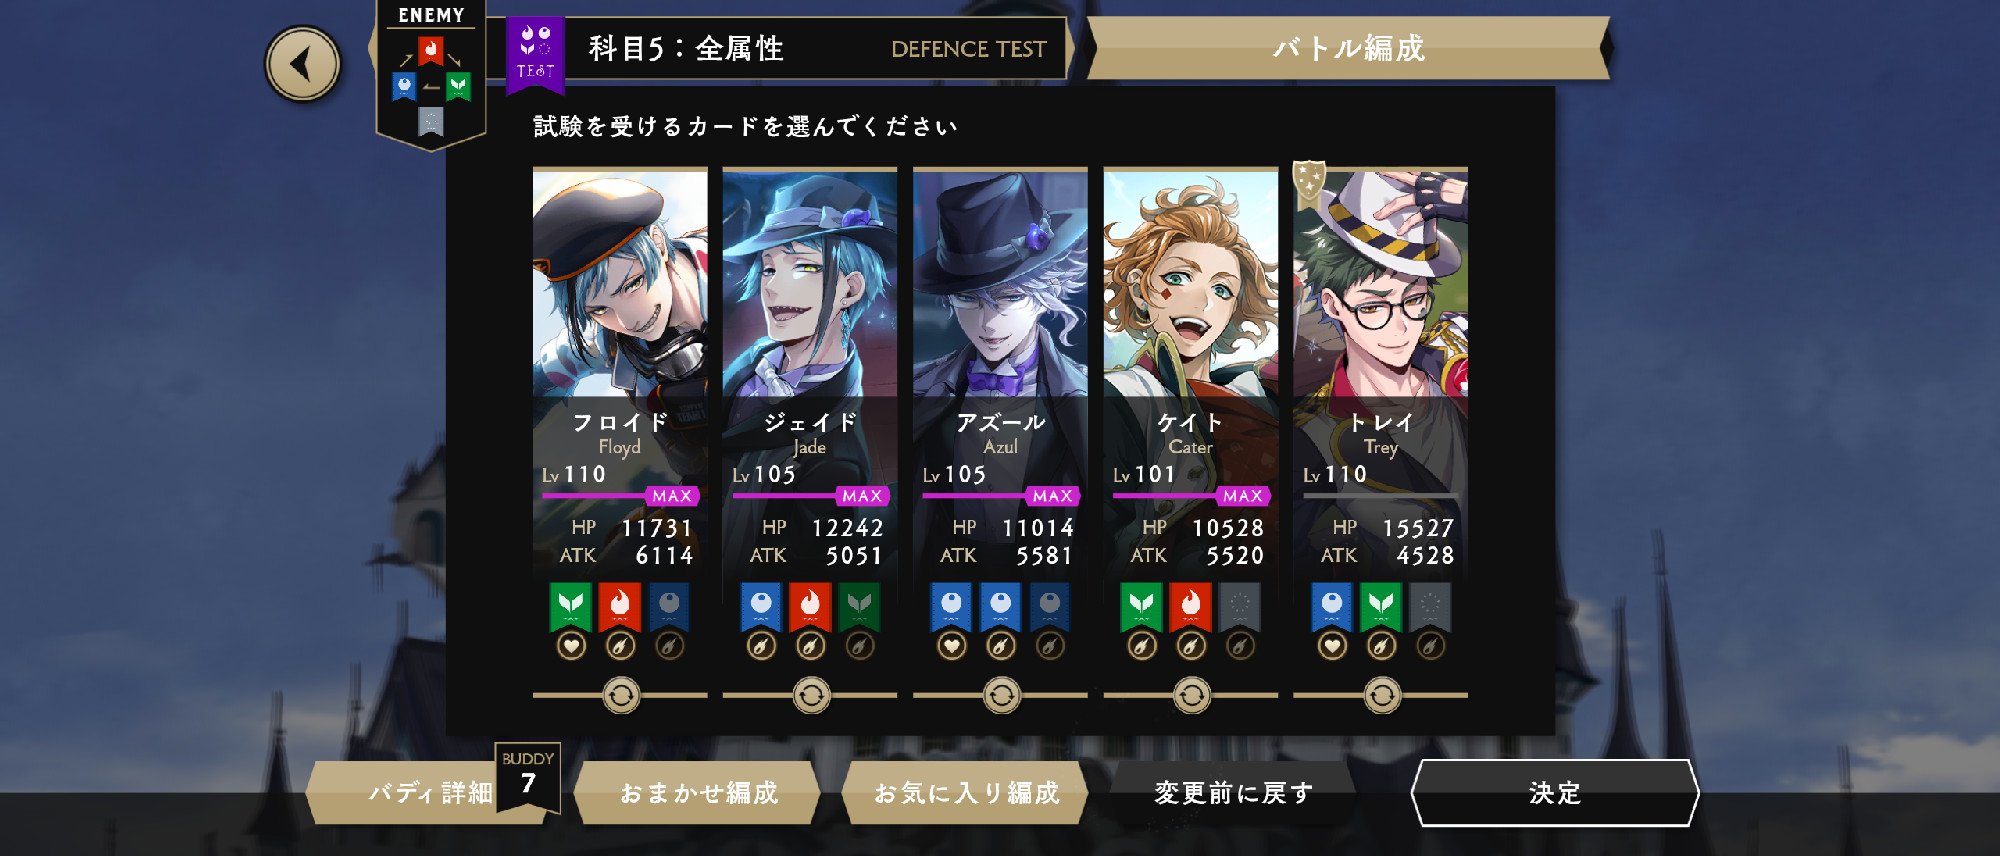Viewport: 2000px width, 856px height.
Task: Open the バトル編成 tab
Action: 1348,48
